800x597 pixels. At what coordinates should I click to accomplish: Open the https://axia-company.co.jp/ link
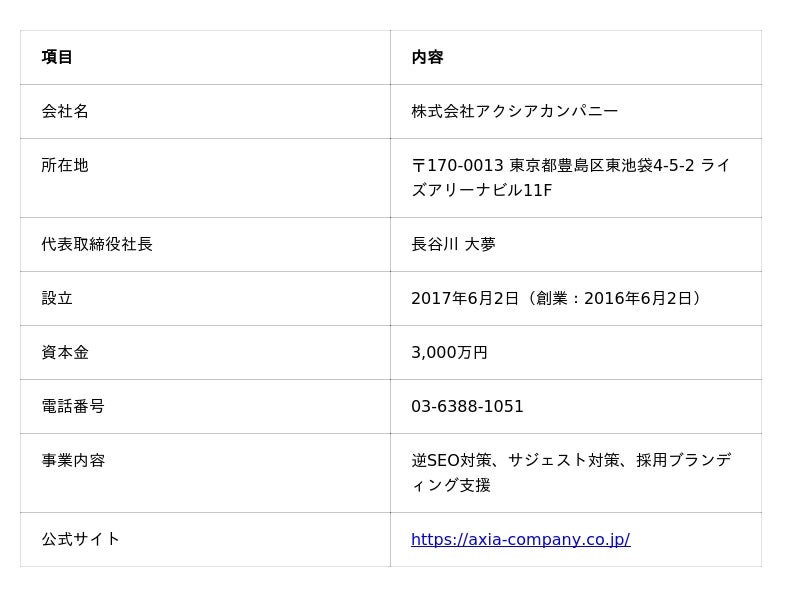[x=520, y=540]
